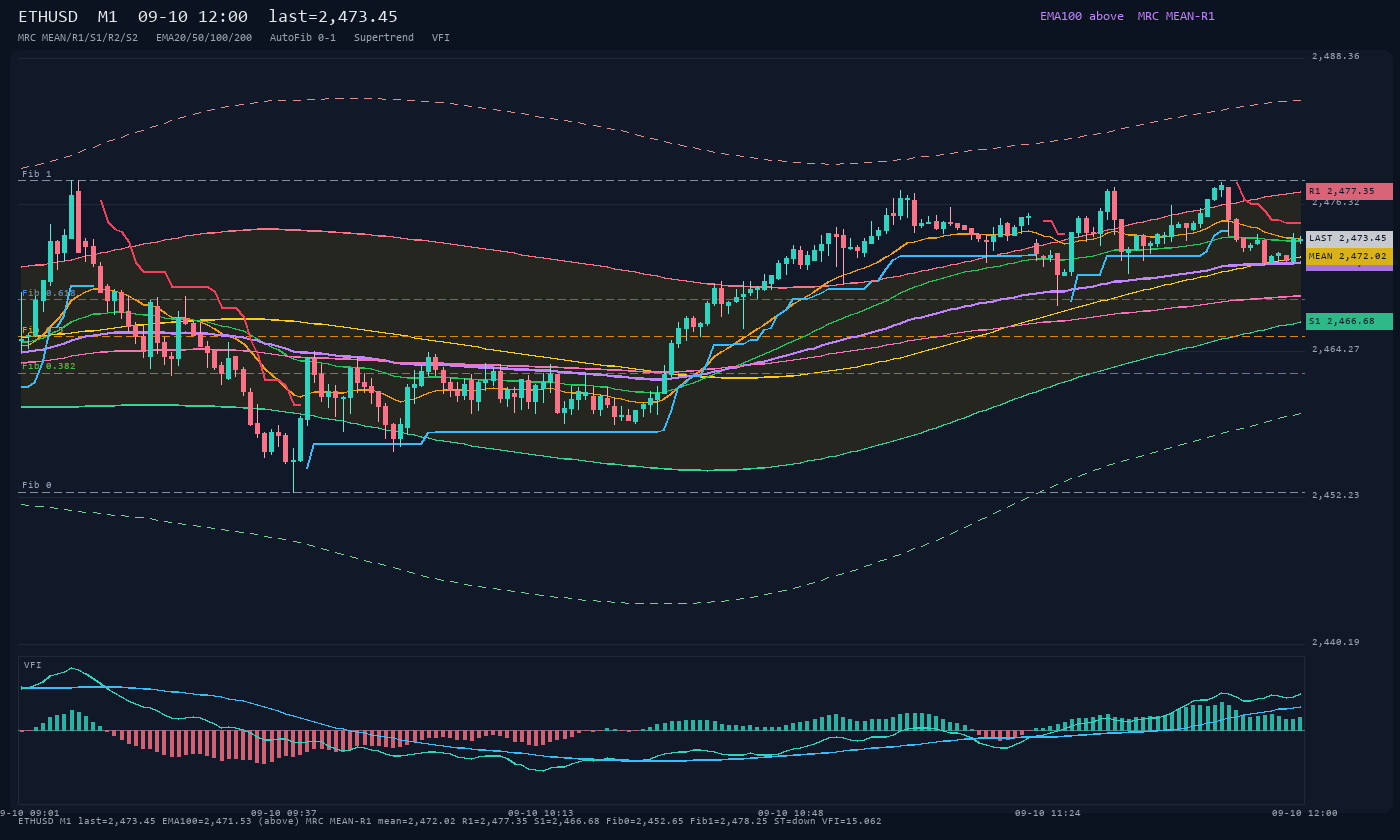Viewport: 1400px width, 840px height.
Task: Click the LAST 2,473.45 price tag
Action: [x=1349, y=239]
